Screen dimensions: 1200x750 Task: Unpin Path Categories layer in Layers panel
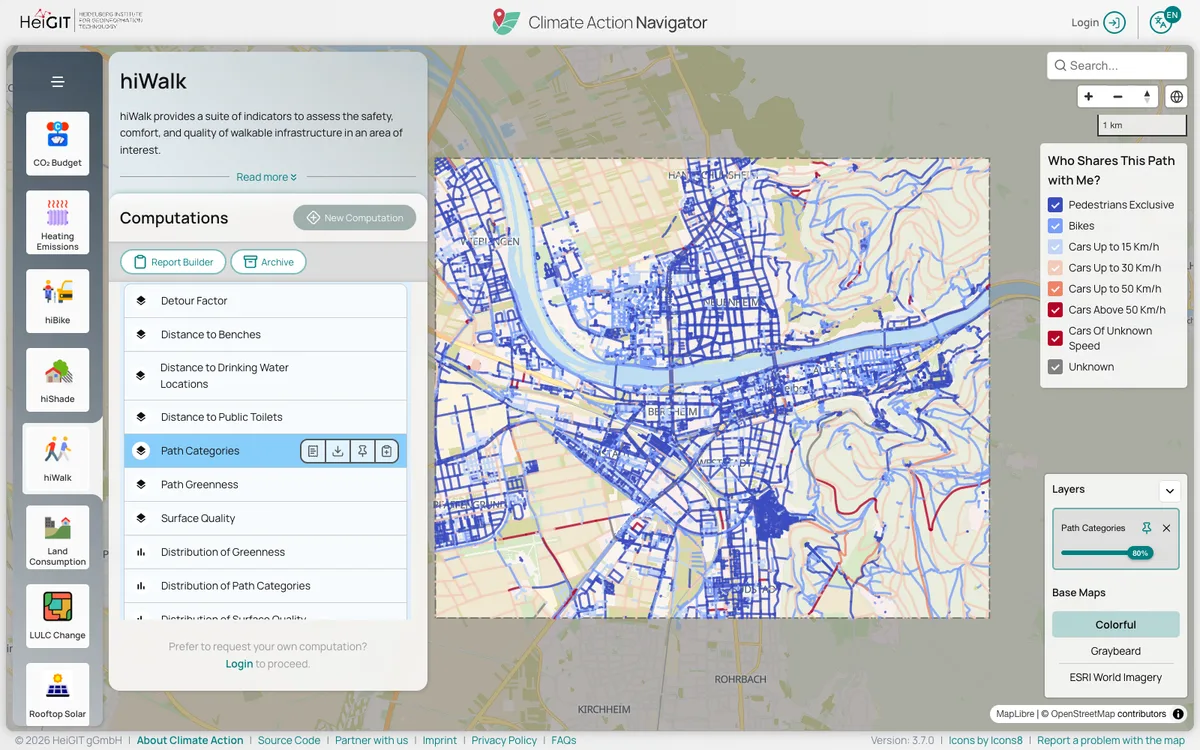click(x=1146, y=528)
